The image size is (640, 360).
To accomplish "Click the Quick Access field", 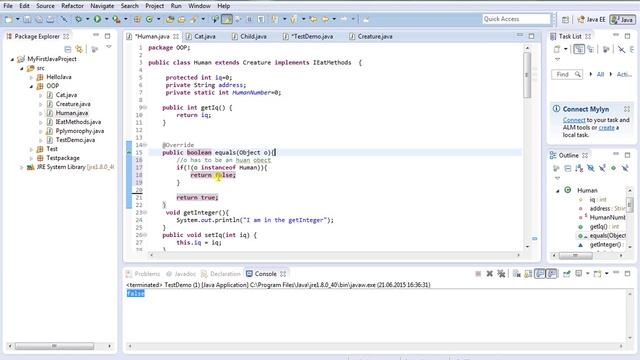I will point(516,19).
